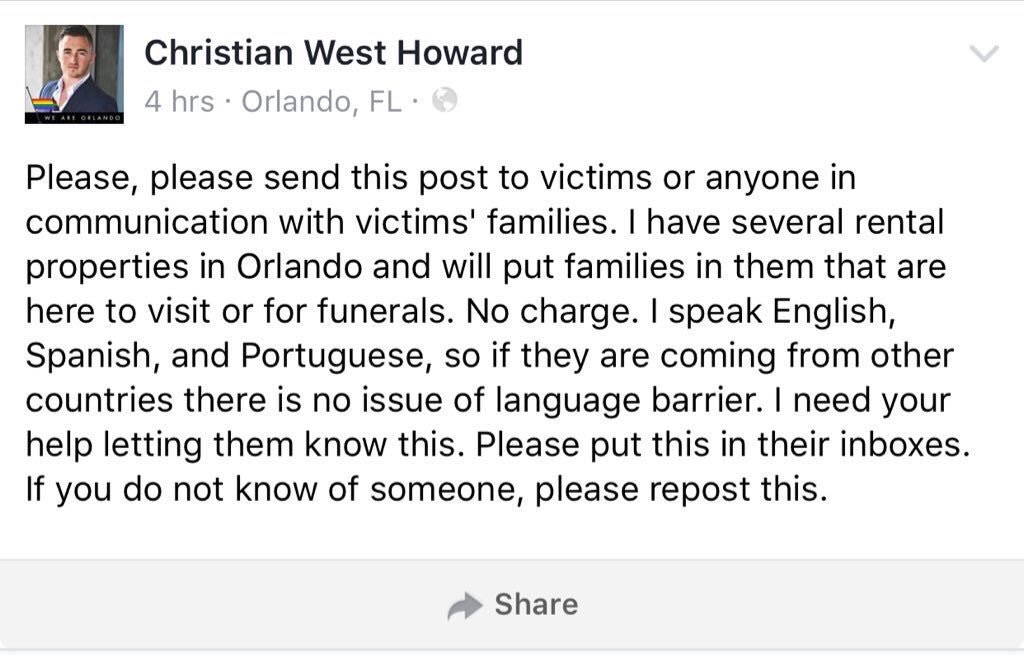Click the rainbow flag on the profile photo
The width and height of the screenshot is (1024, 655).
[45, 102]
